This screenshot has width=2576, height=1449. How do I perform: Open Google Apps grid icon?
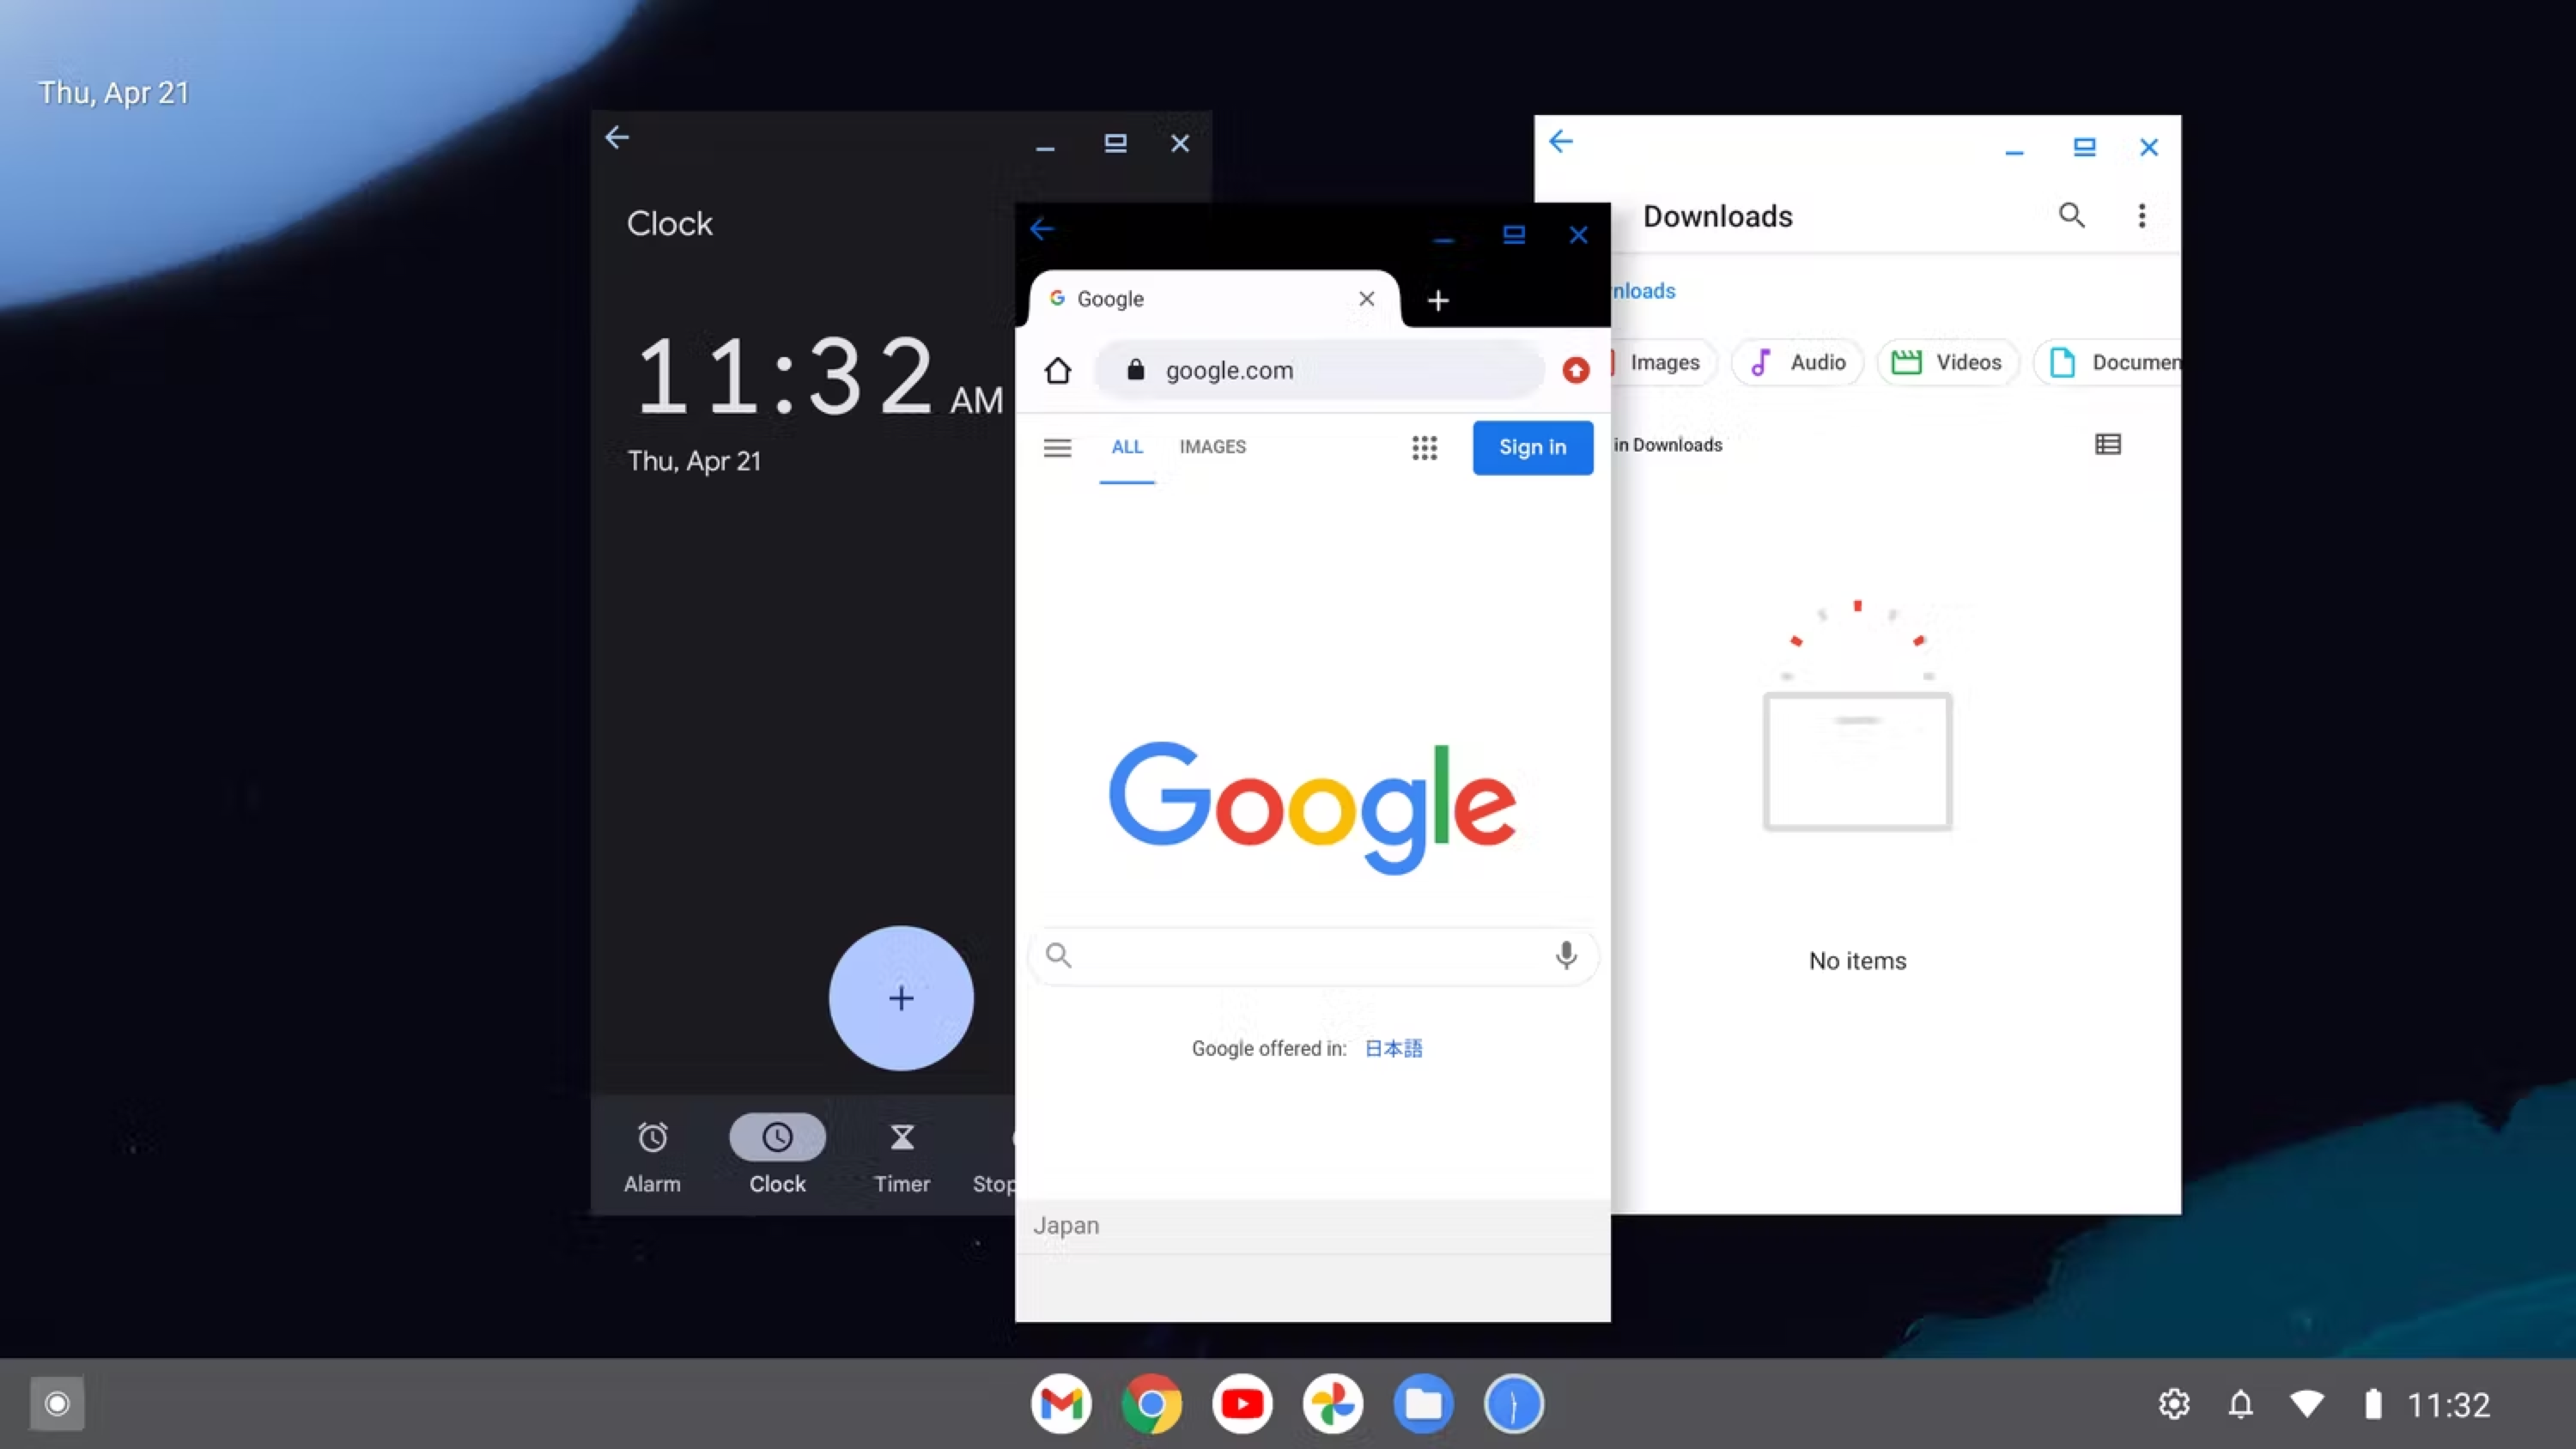1425,446
